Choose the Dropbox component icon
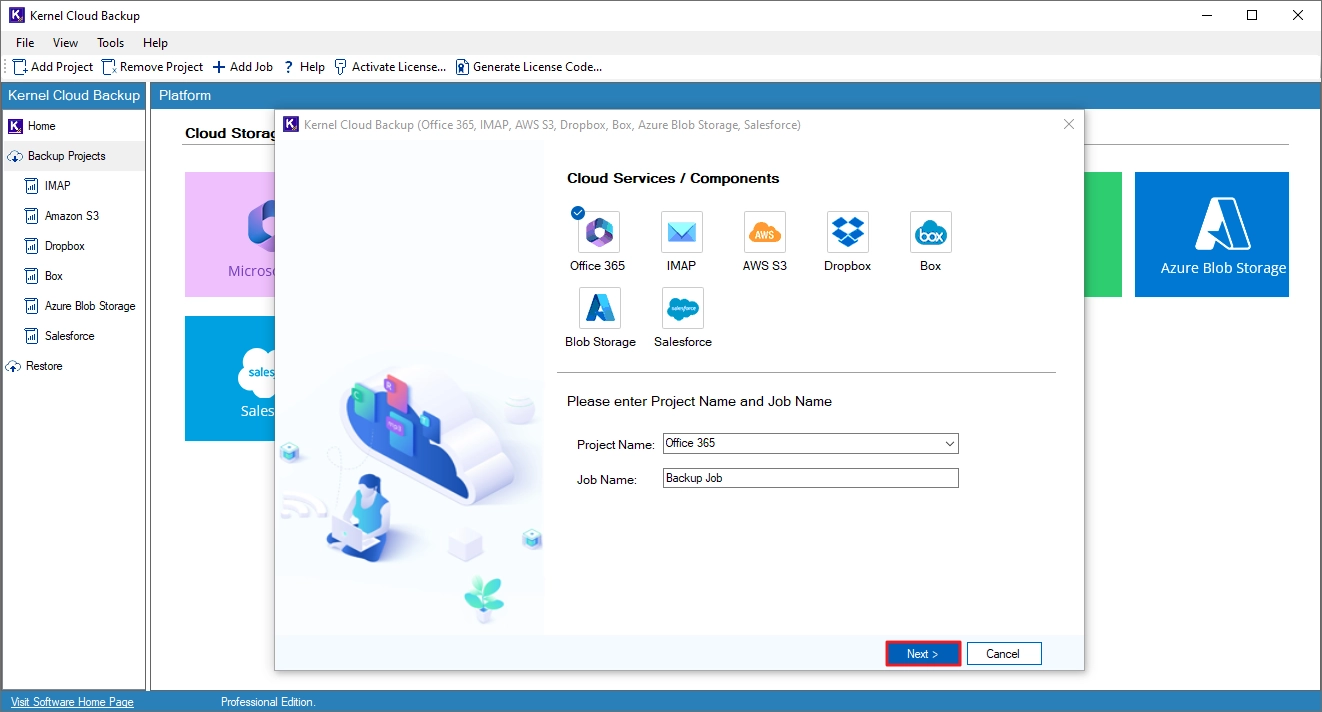The image size is (1322, 712). tap(848, 232)
